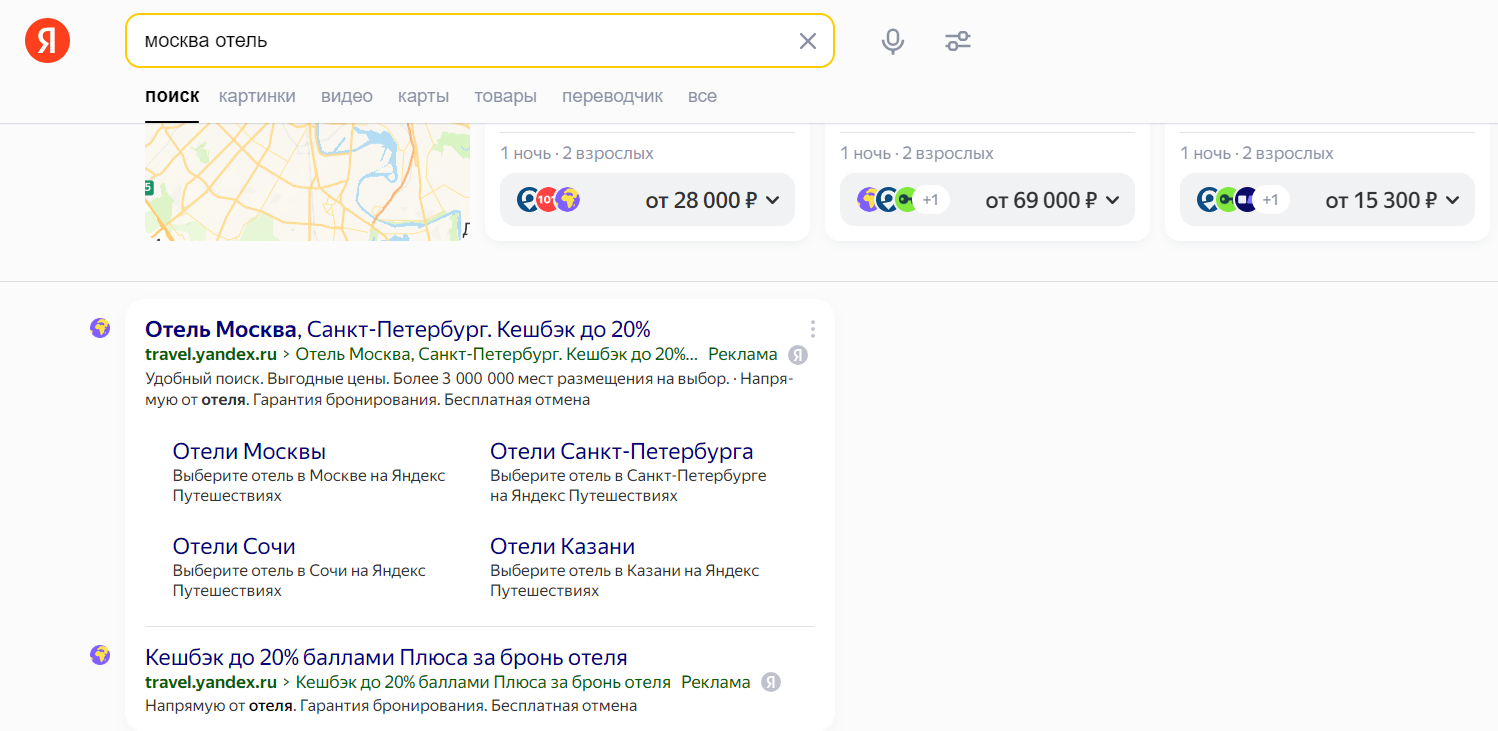Switch to the "видео" tab
This screenshot has height=731, width=1498.
(x=347, y=96)
